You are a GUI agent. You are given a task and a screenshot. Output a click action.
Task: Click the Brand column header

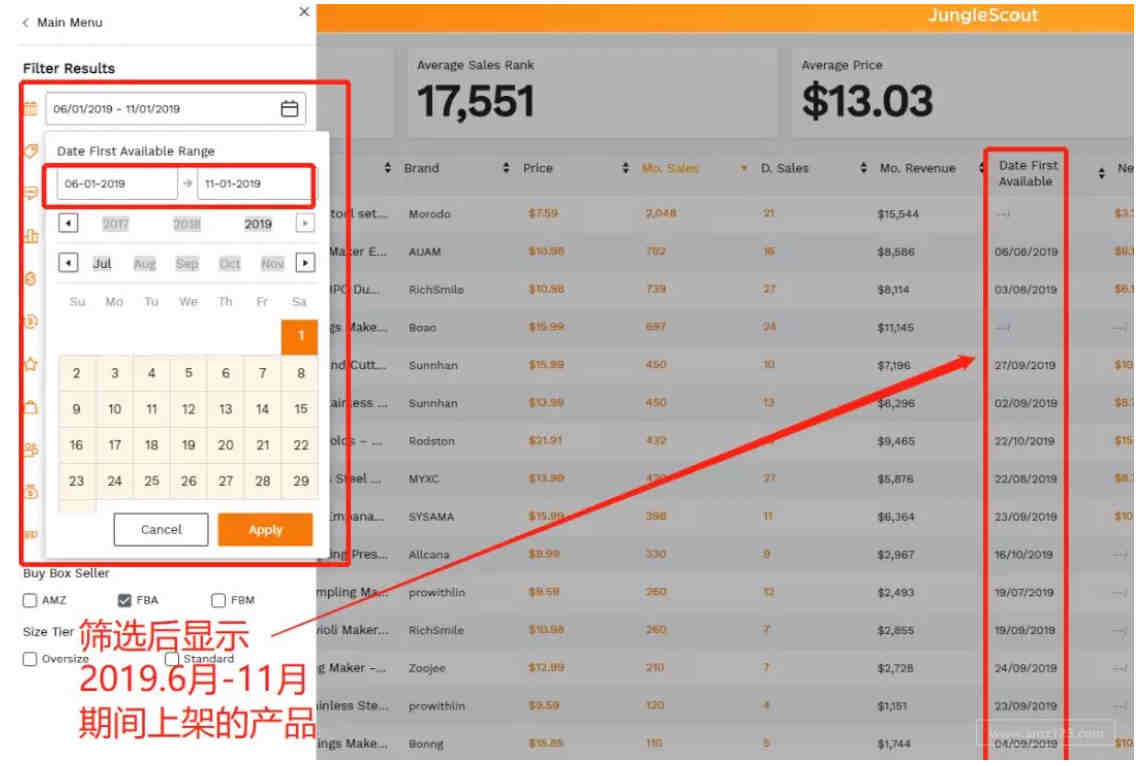point(422,168)
